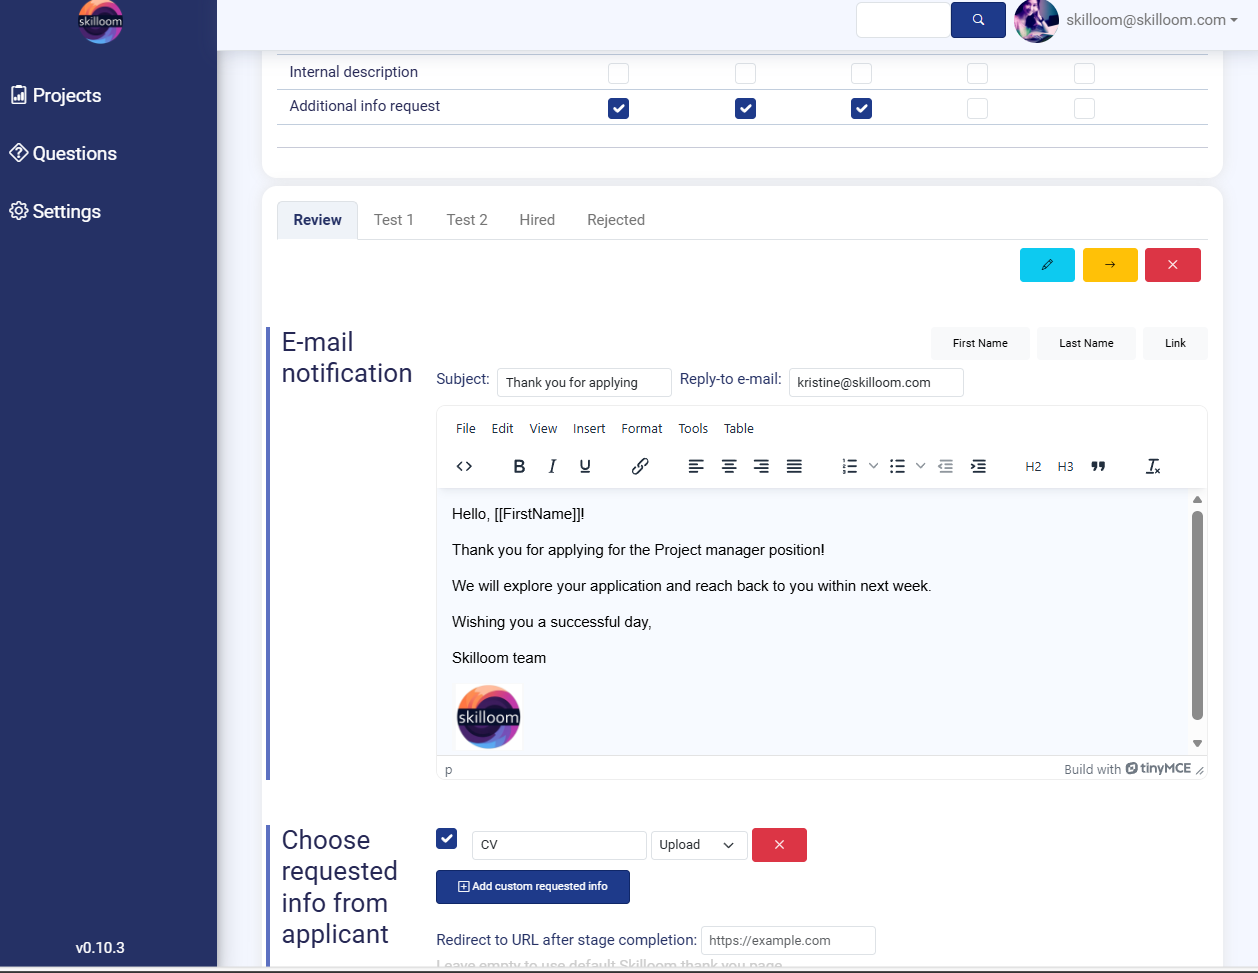
Task: Click the cyan pencil edit button
Action: coord(1047,265)
